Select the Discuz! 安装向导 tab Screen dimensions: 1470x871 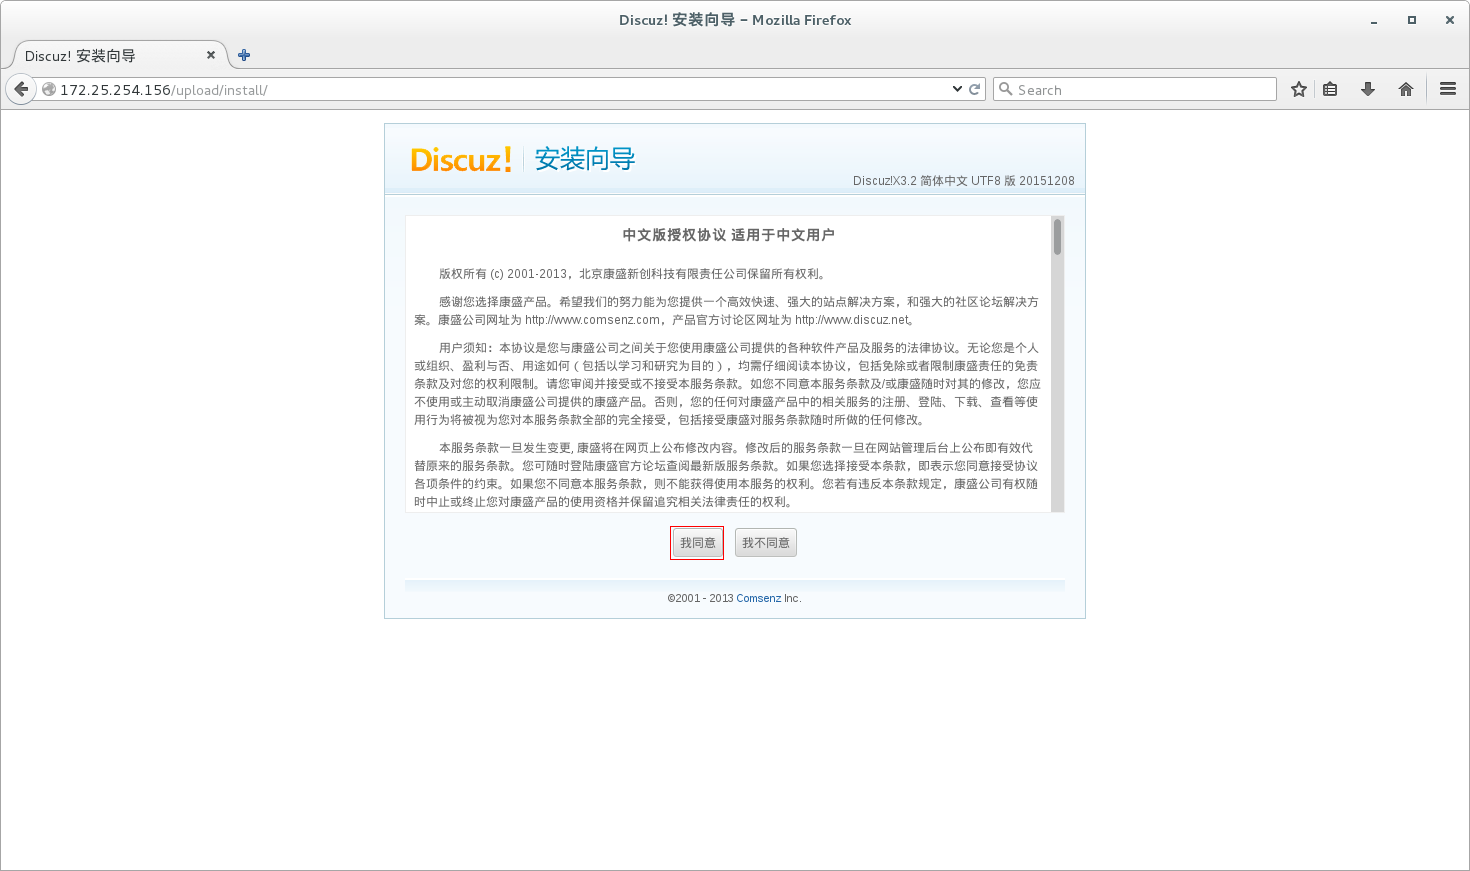(120, 55)
